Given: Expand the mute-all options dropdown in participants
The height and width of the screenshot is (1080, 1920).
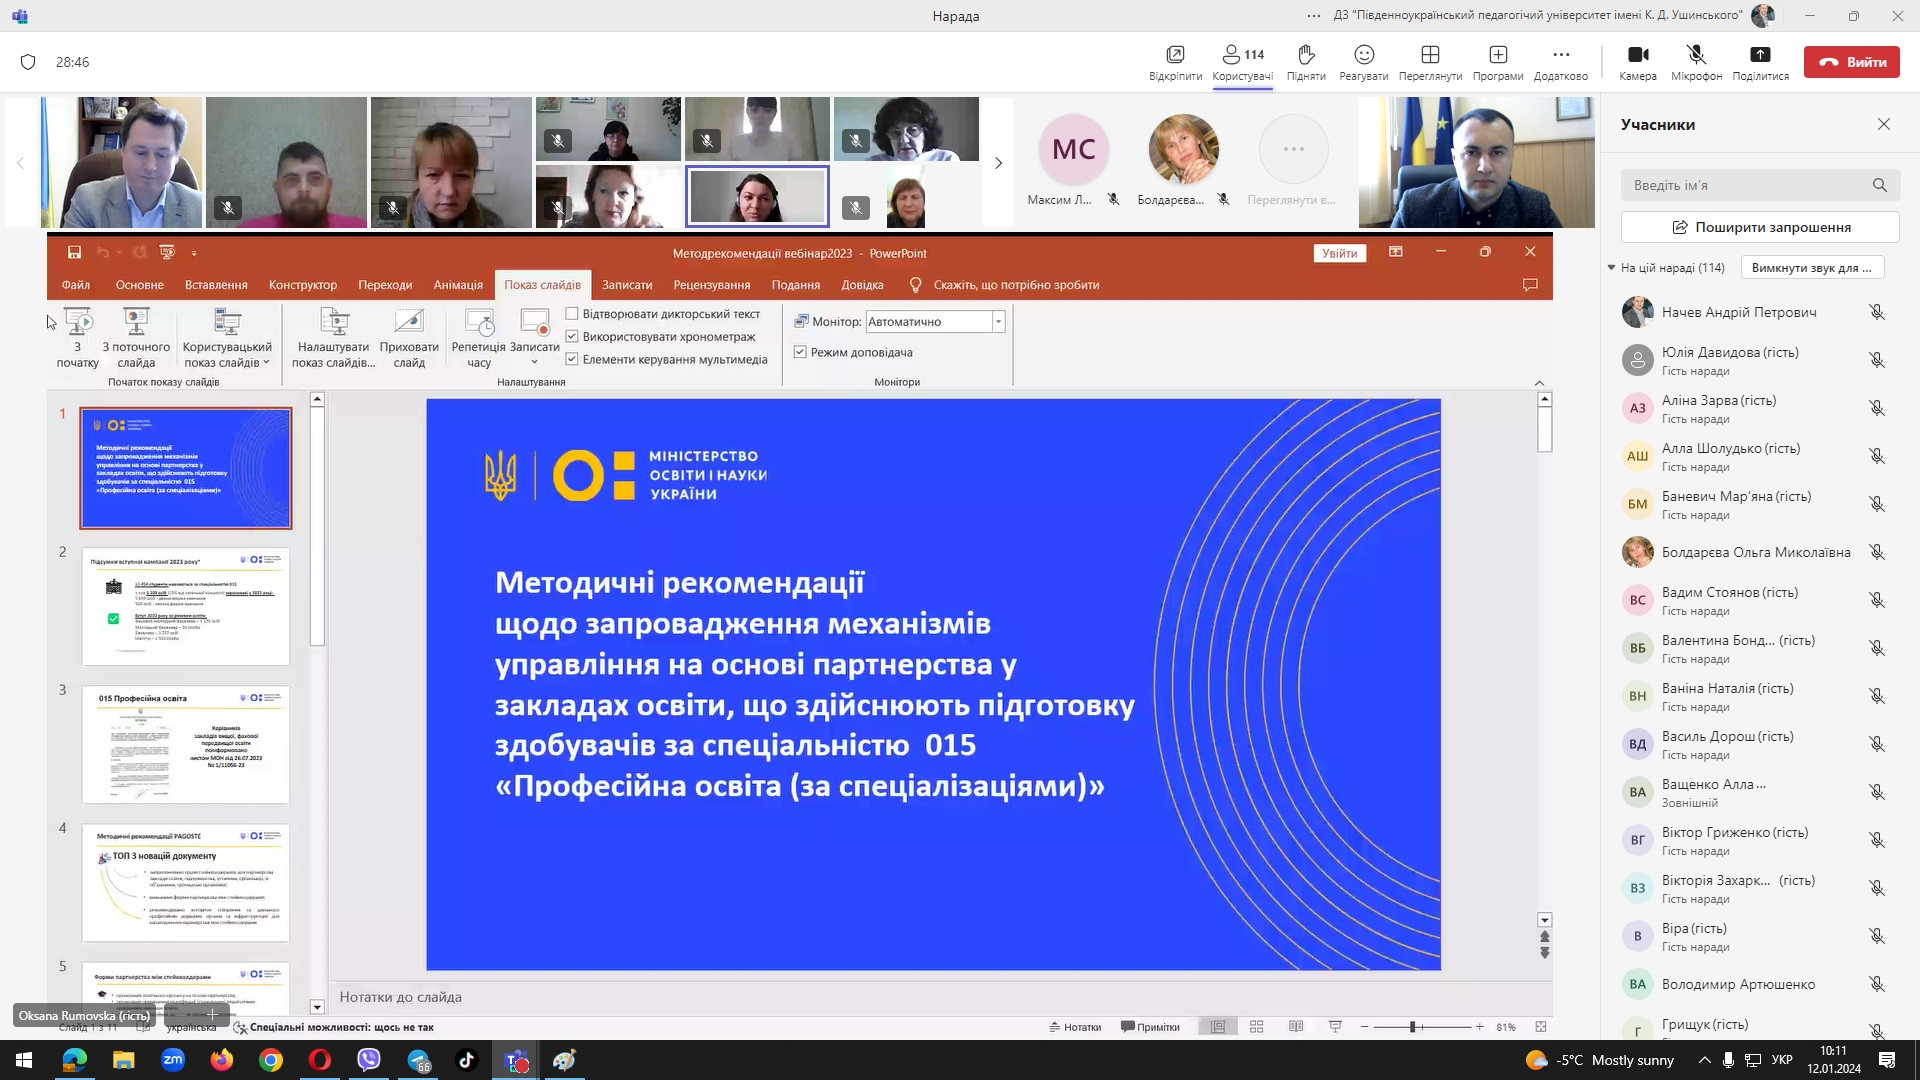Looking at the screenshot, I should pos(1812,268).
